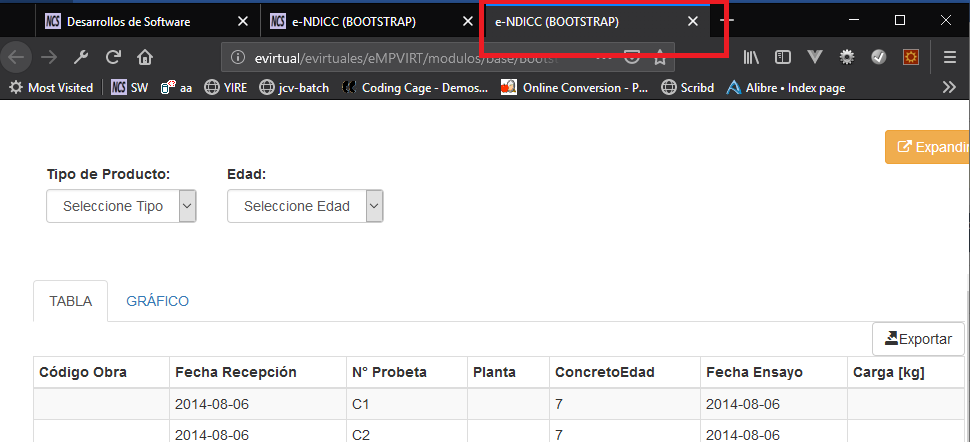Bookmark this page with the star

click(660, 57)
